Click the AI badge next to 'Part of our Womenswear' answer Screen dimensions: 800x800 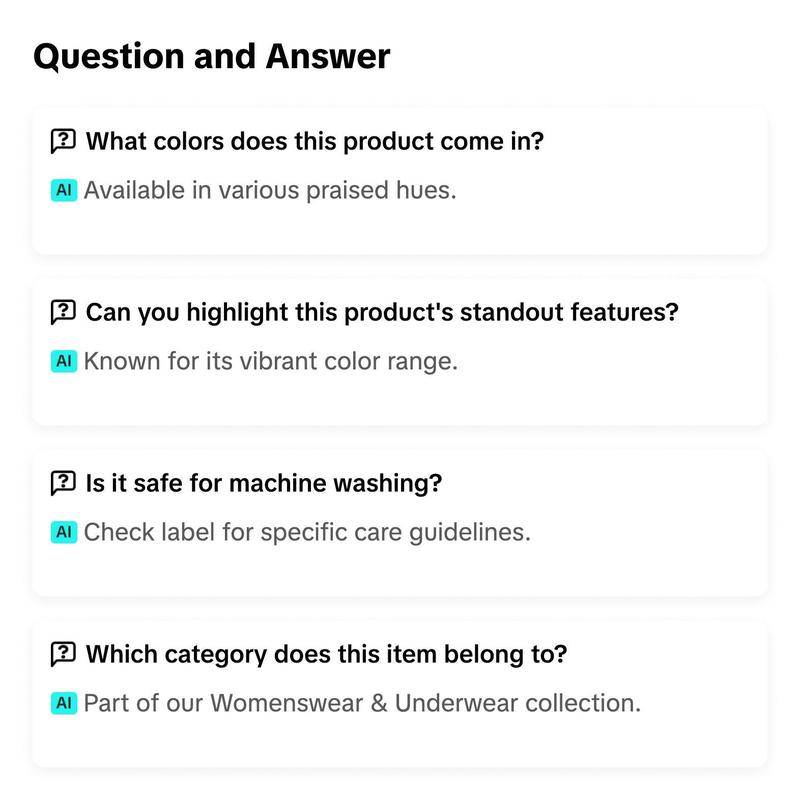tap(64, 703)
